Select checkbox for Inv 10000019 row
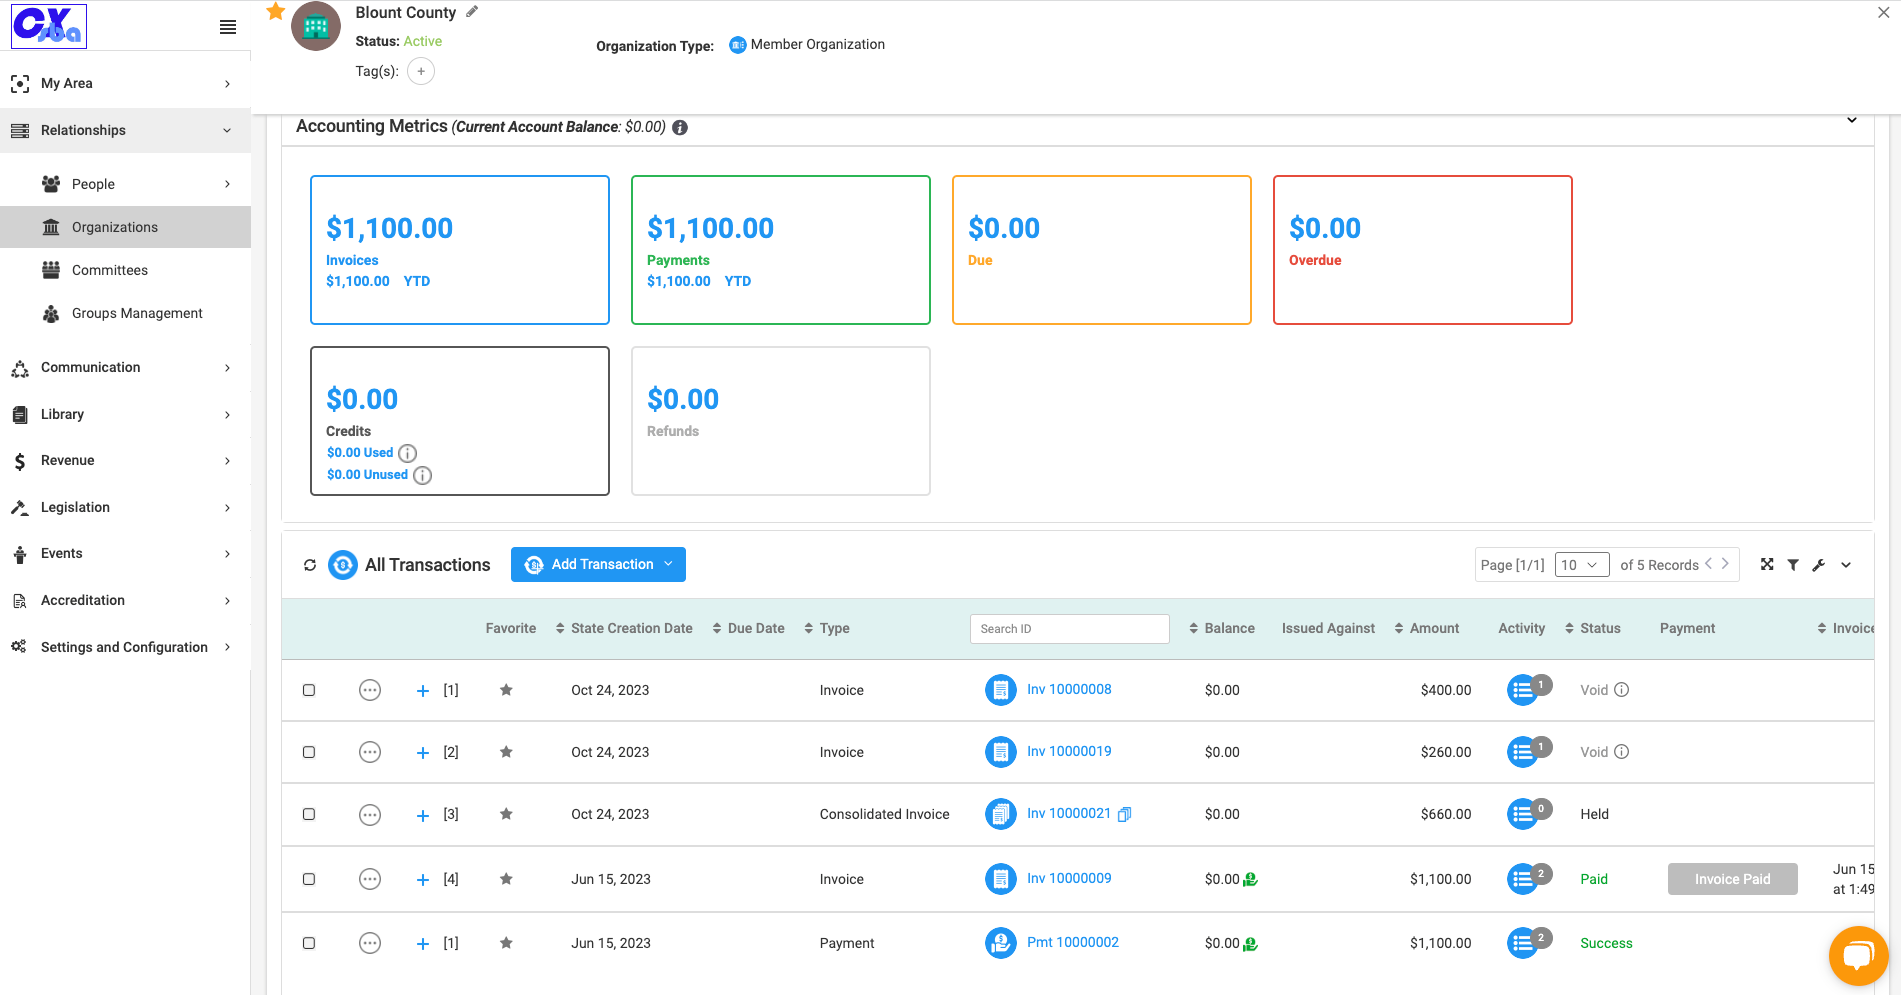The image size is (1901, 995). point(309,752)
